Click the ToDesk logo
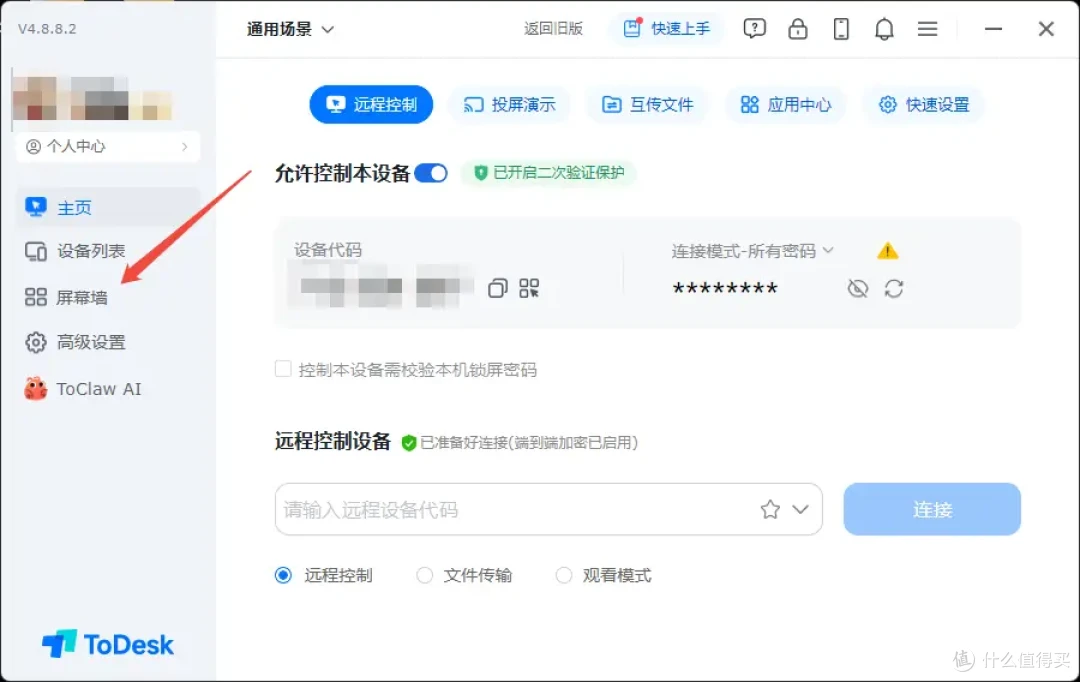 pyautogui.click(x=108, y=644)
